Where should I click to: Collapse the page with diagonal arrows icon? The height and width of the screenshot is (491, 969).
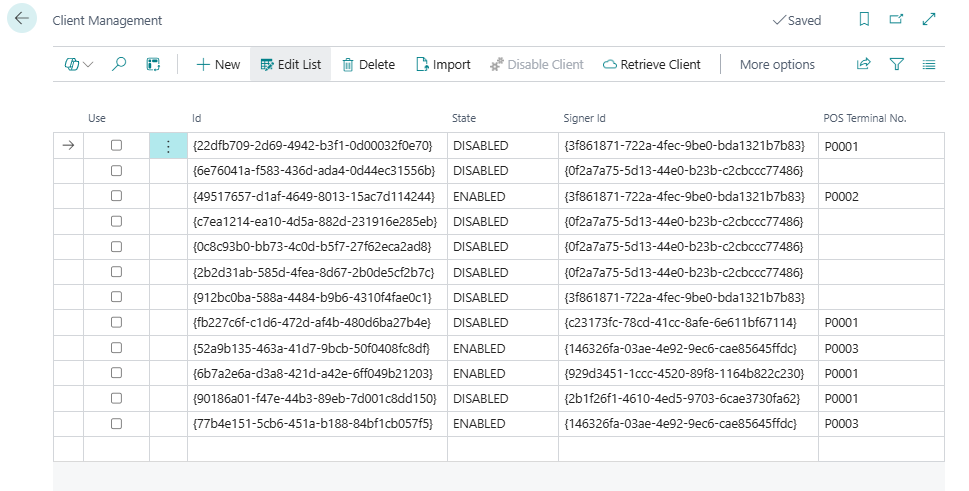[929, 20]
